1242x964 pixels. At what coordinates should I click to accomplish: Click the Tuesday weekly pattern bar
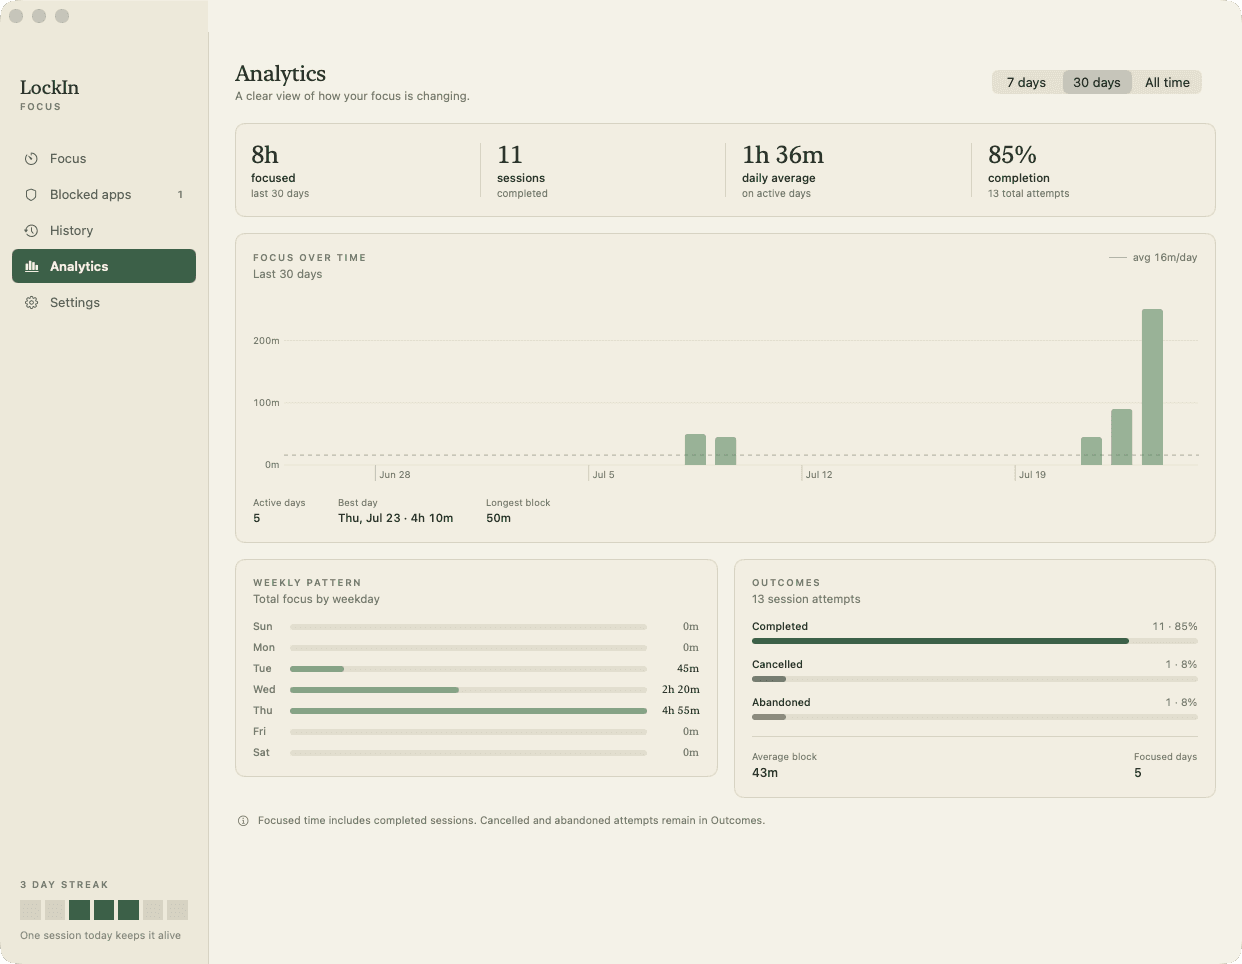(468, 669)
